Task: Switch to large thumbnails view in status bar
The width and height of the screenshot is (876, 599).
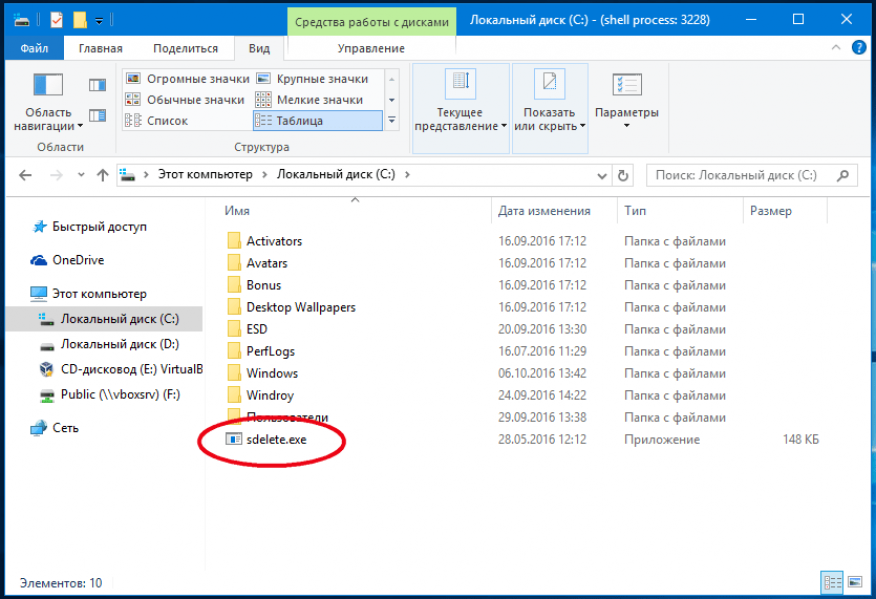Action: (x=854, y=582)
